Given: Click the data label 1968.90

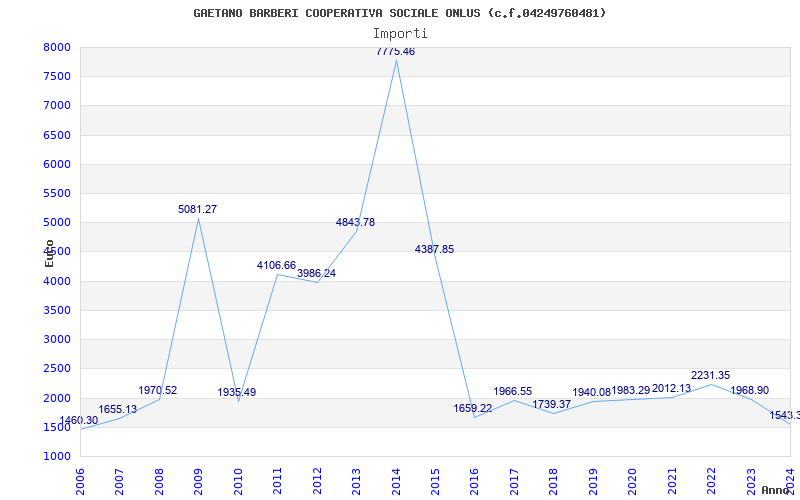Looking at the screenshot, I should (749, 390).
